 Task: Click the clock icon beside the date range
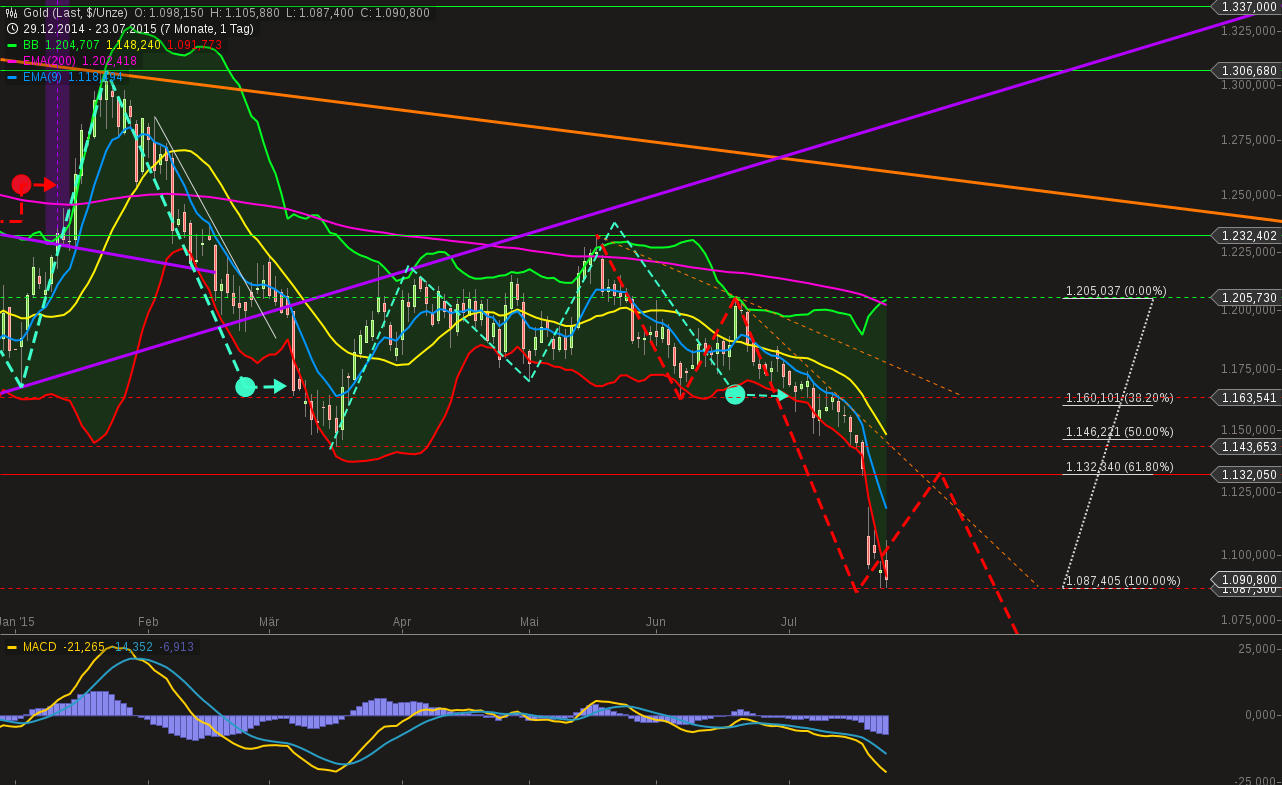pos(12,29)
